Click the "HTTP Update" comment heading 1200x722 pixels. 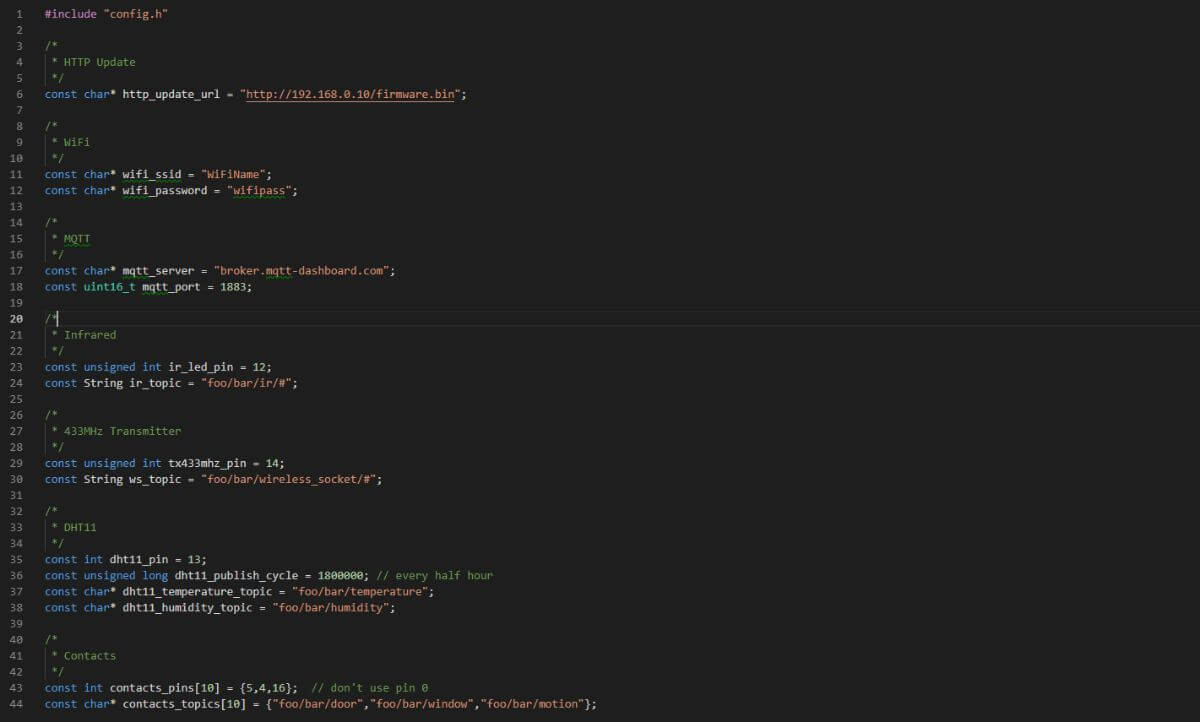pos(99,62)
